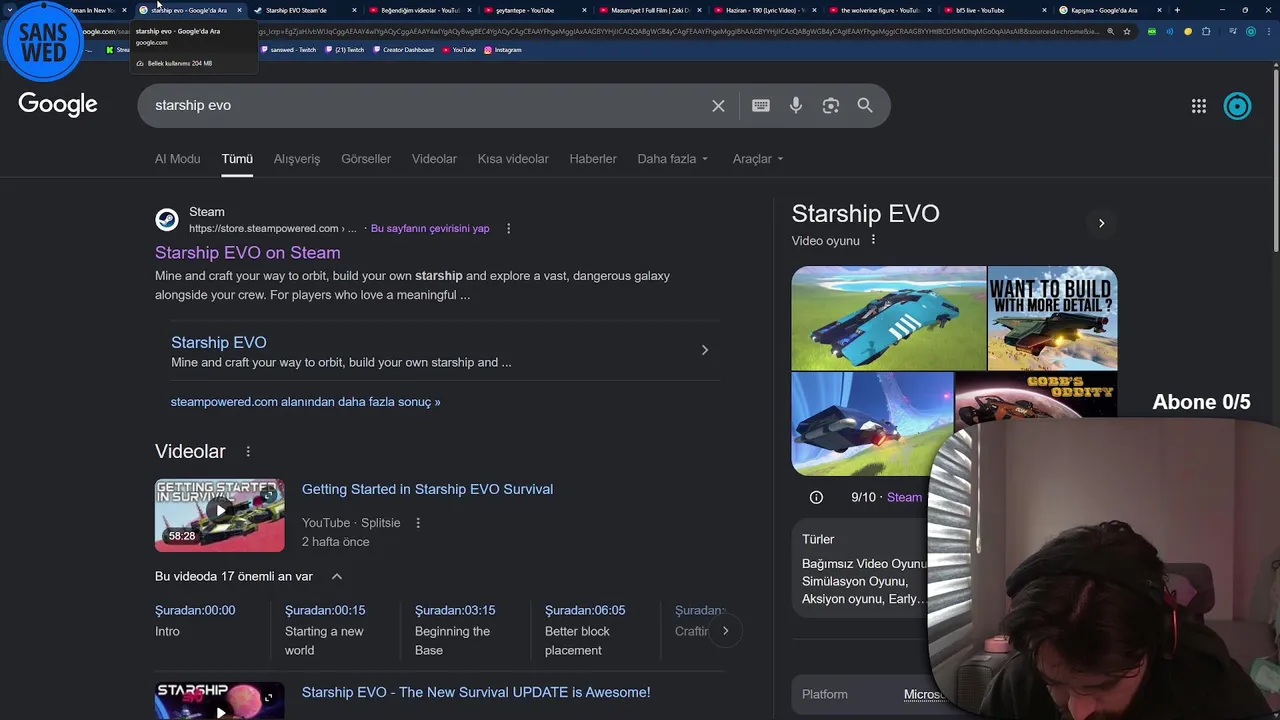Switch to the AI Modu tab

[x=178, y=159]
